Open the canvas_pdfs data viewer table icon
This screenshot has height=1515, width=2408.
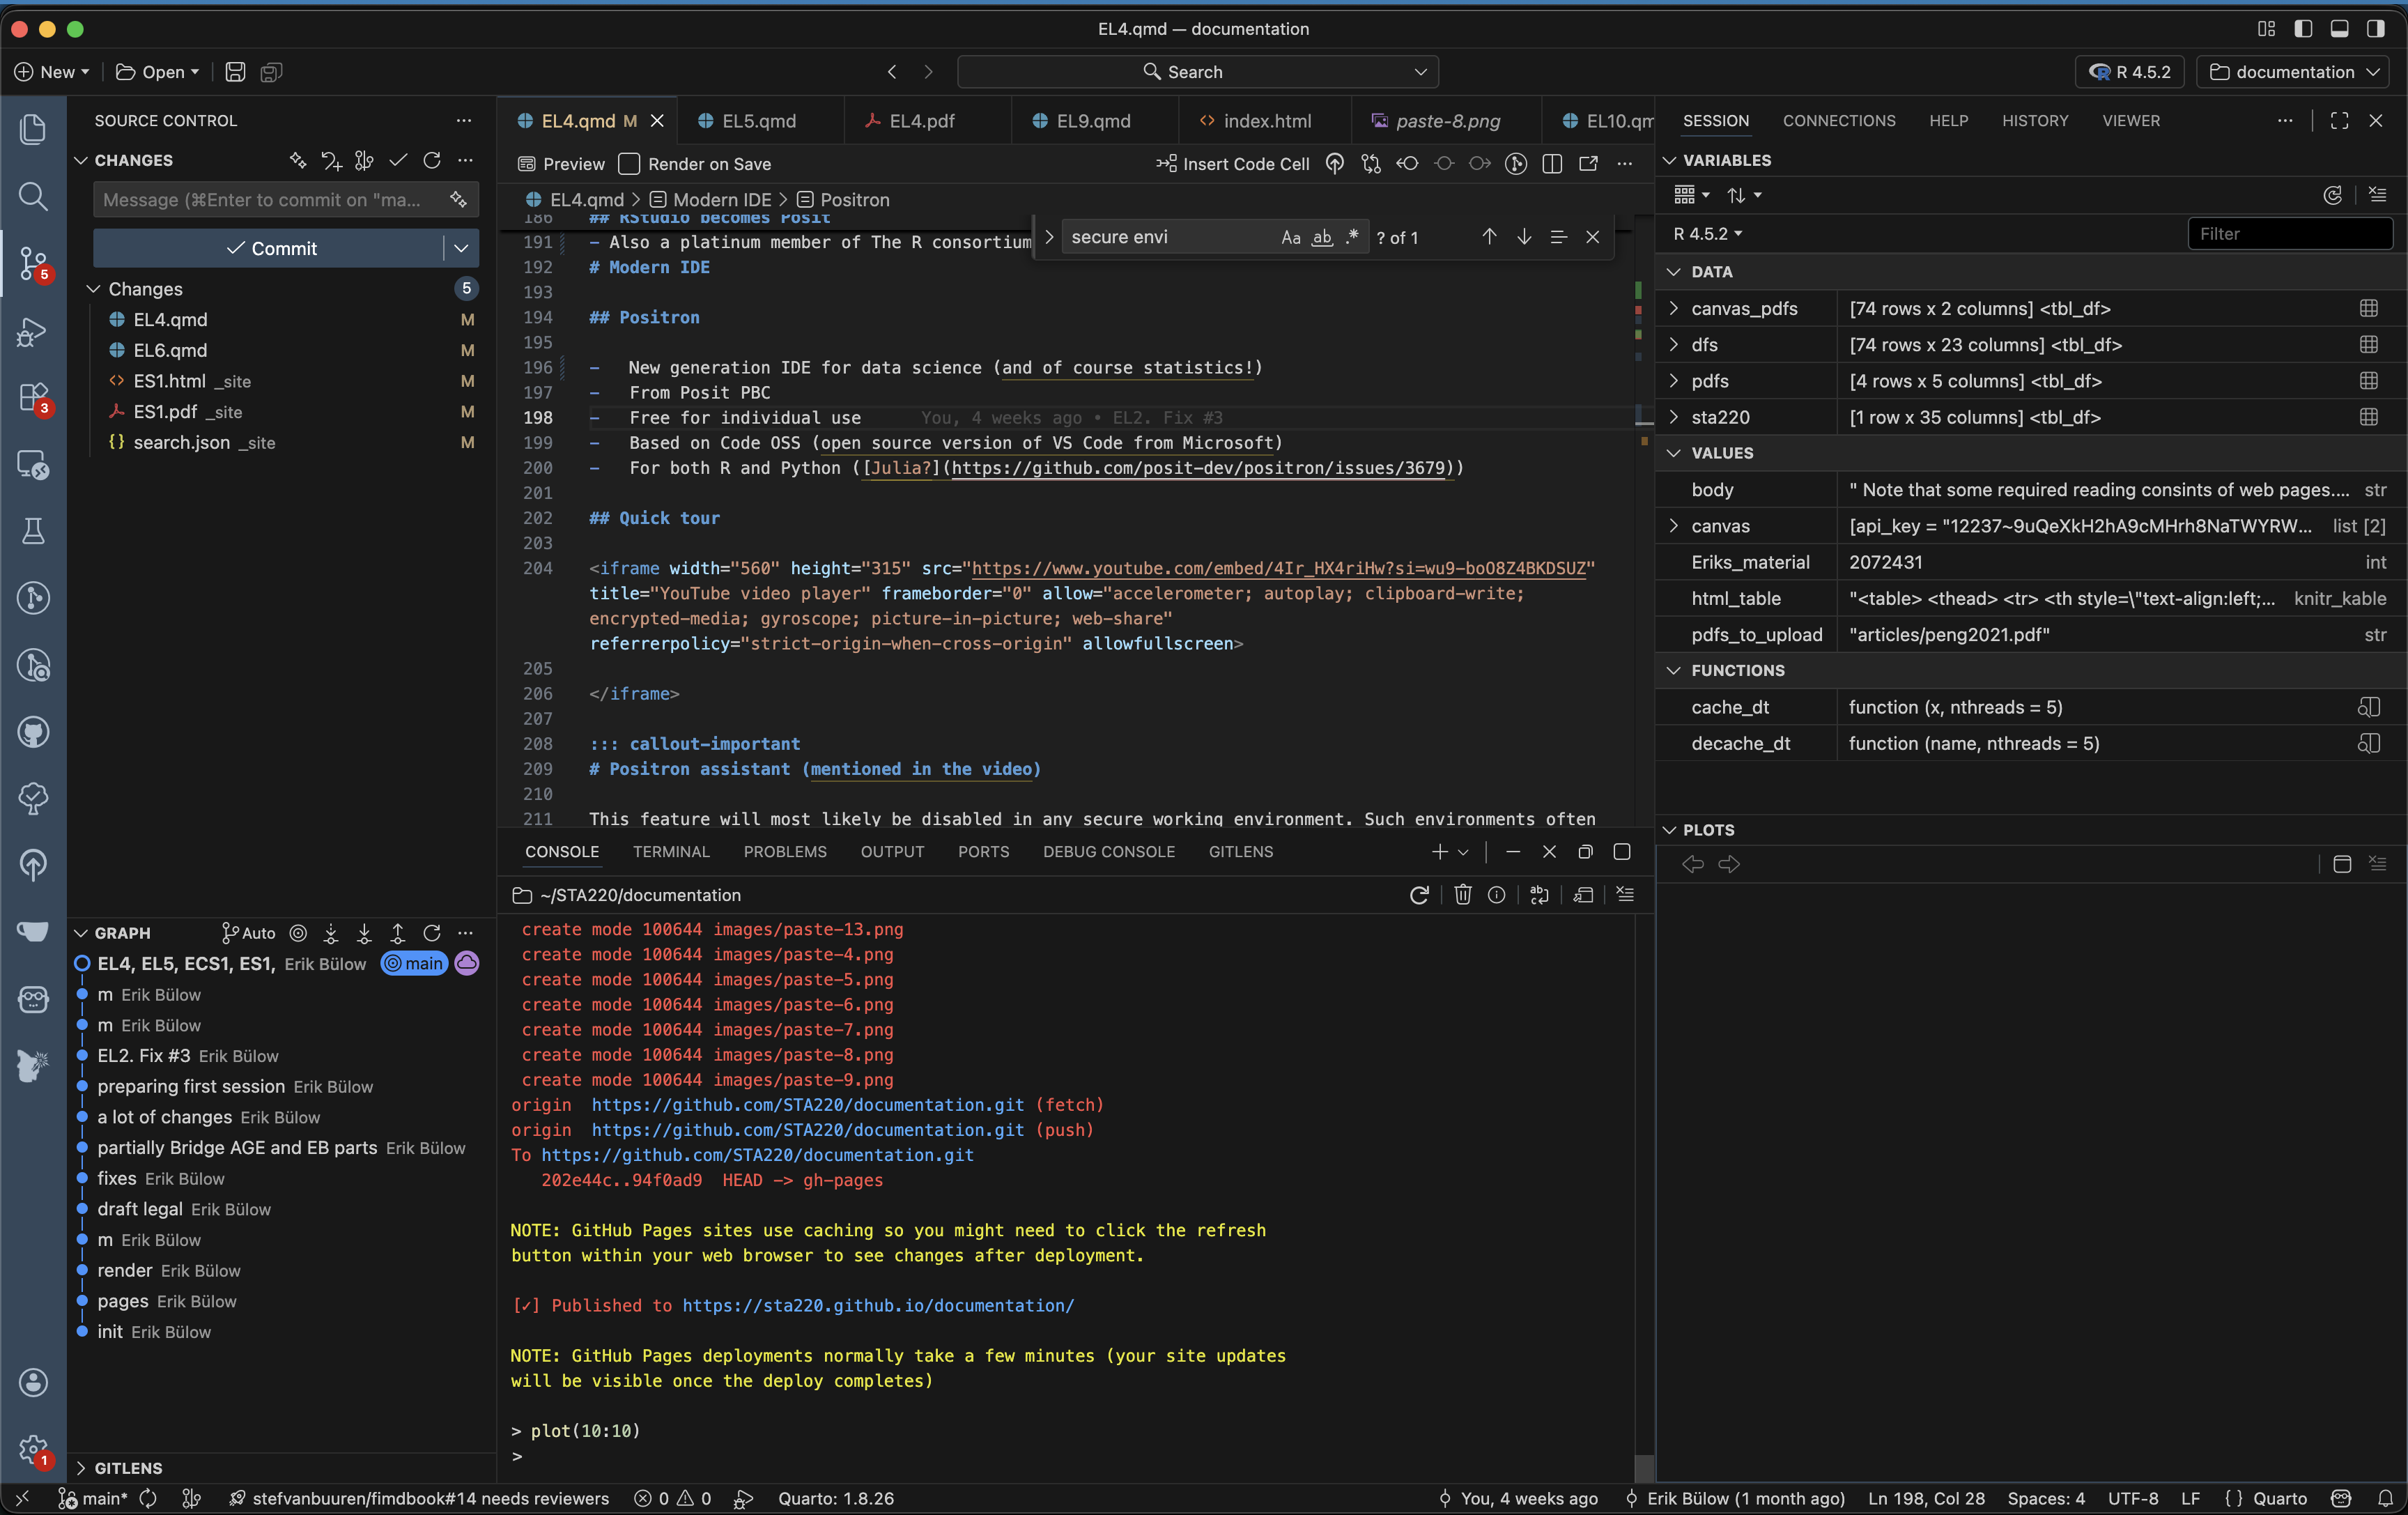(2368, 308)
